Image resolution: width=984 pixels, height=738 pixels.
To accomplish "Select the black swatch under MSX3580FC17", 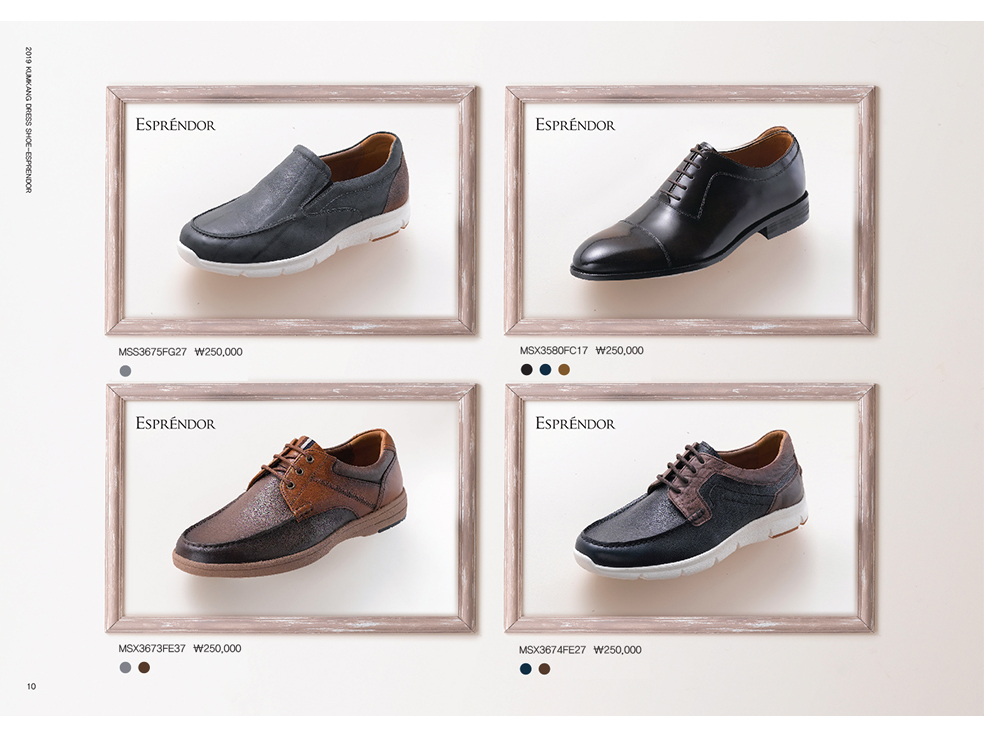I will [x=527, y=370].
